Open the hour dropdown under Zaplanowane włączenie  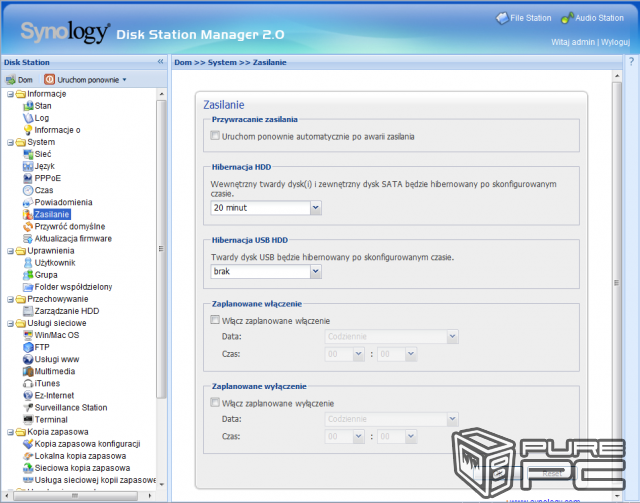358,354
